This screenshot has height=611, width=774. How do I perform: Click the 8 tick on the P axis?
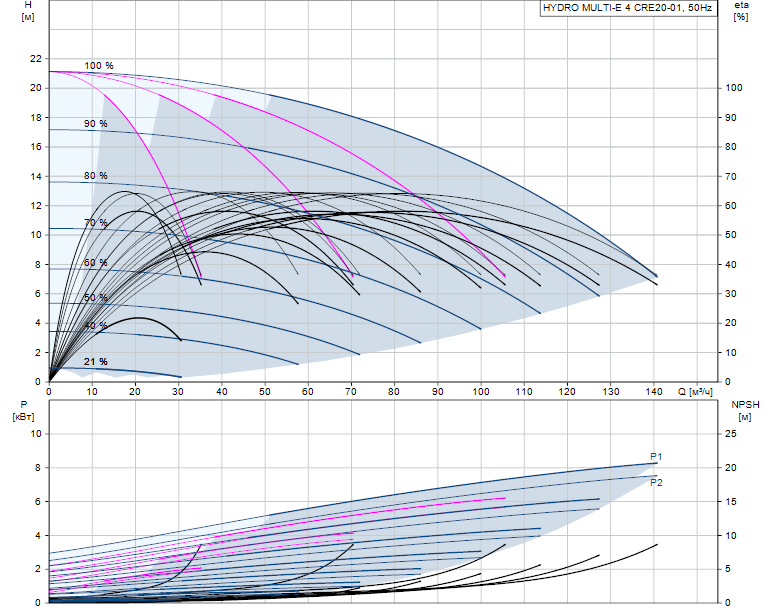click(38, 468)
